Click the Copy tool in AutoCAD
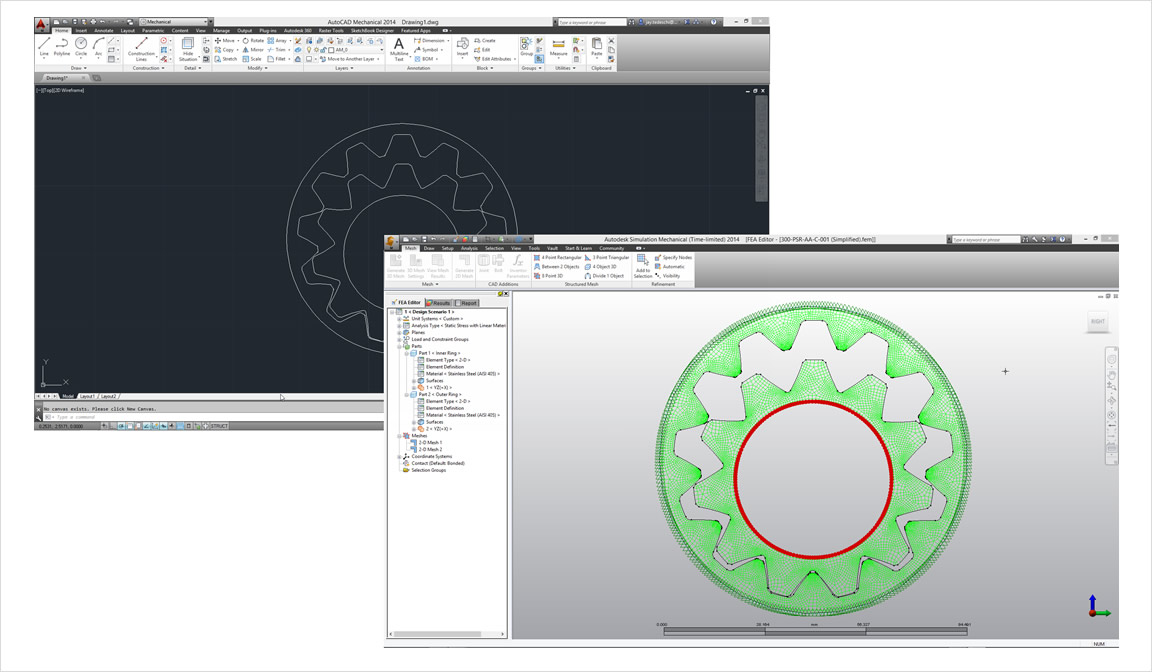Screen dimensions: 1152x672 click(224, 50)
